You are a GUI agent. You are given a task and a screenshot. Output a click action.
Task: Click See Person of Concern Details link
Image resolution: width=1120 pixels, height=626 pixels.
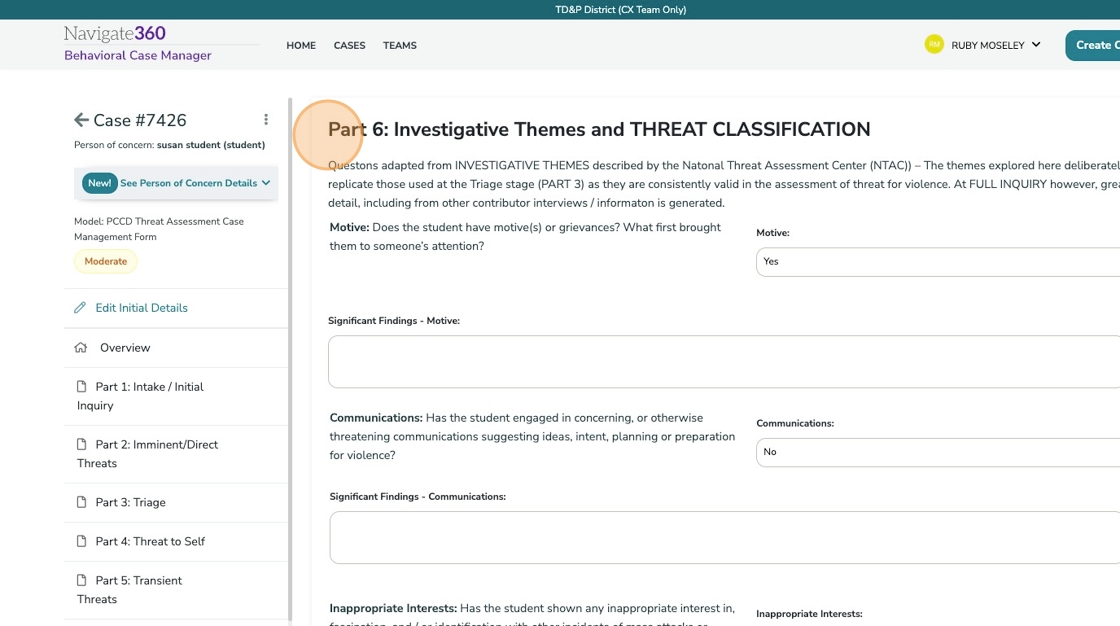click(x=189, y=183)
